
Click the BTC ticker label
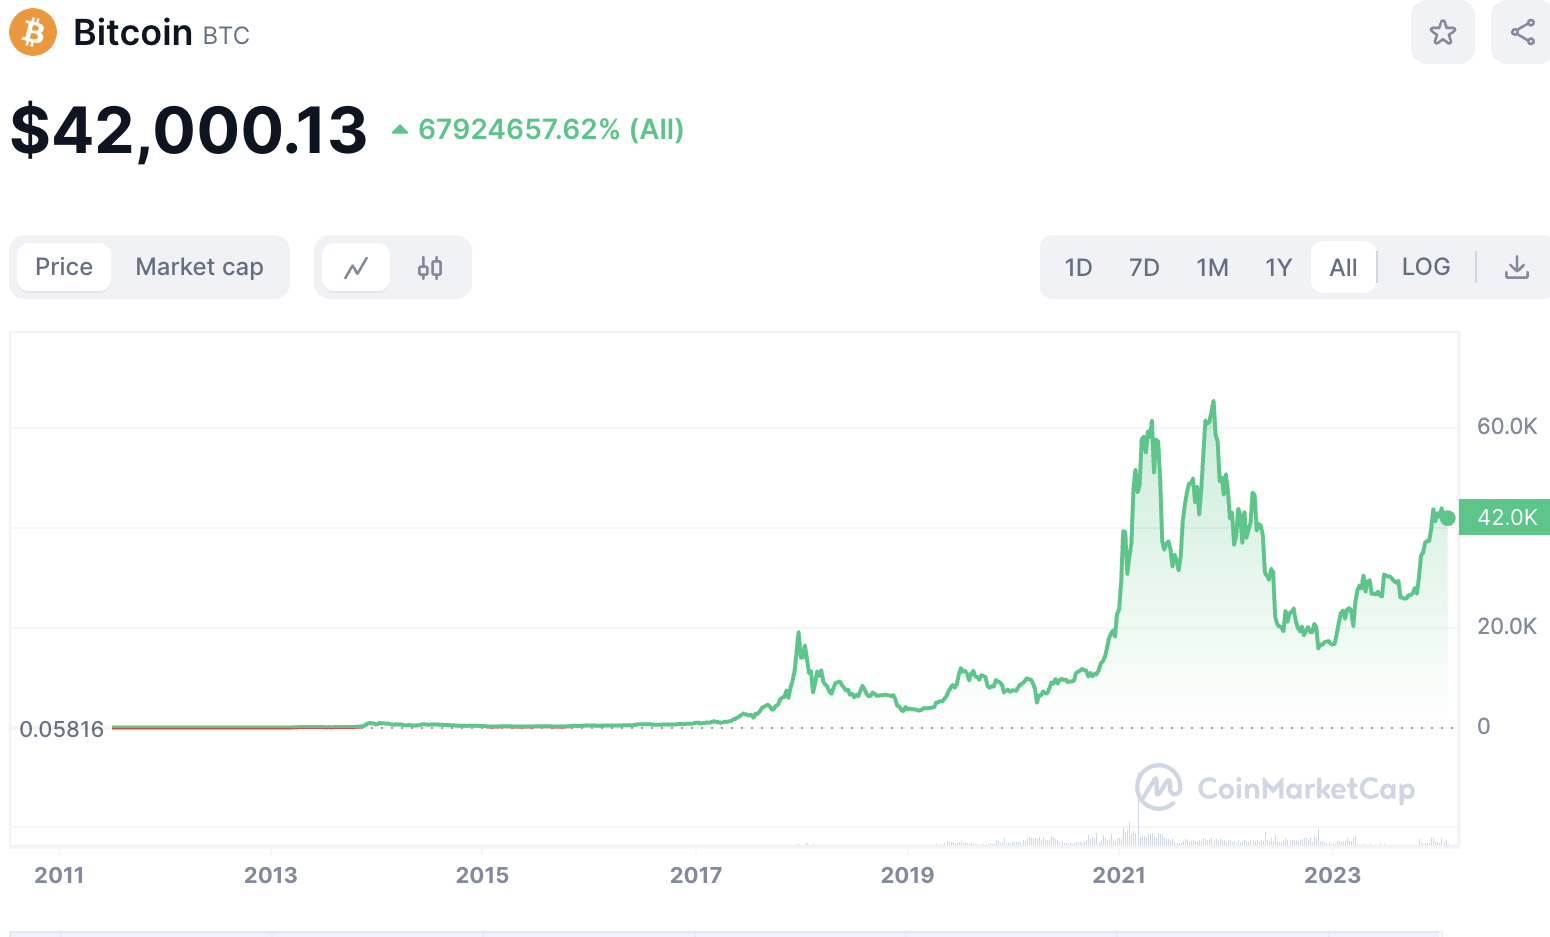point(226,36)
